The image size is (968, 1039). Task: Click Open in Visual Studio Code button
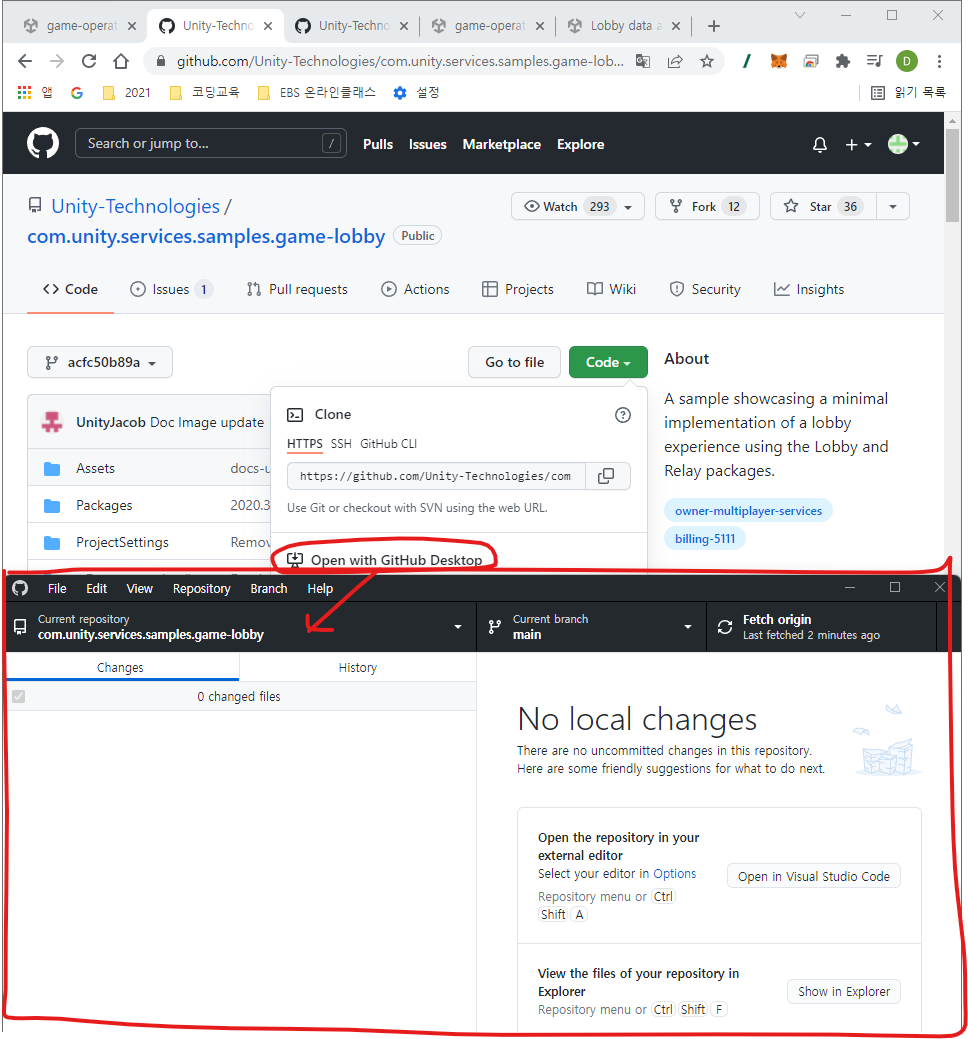pyautogui.click(x=814, y=876)
